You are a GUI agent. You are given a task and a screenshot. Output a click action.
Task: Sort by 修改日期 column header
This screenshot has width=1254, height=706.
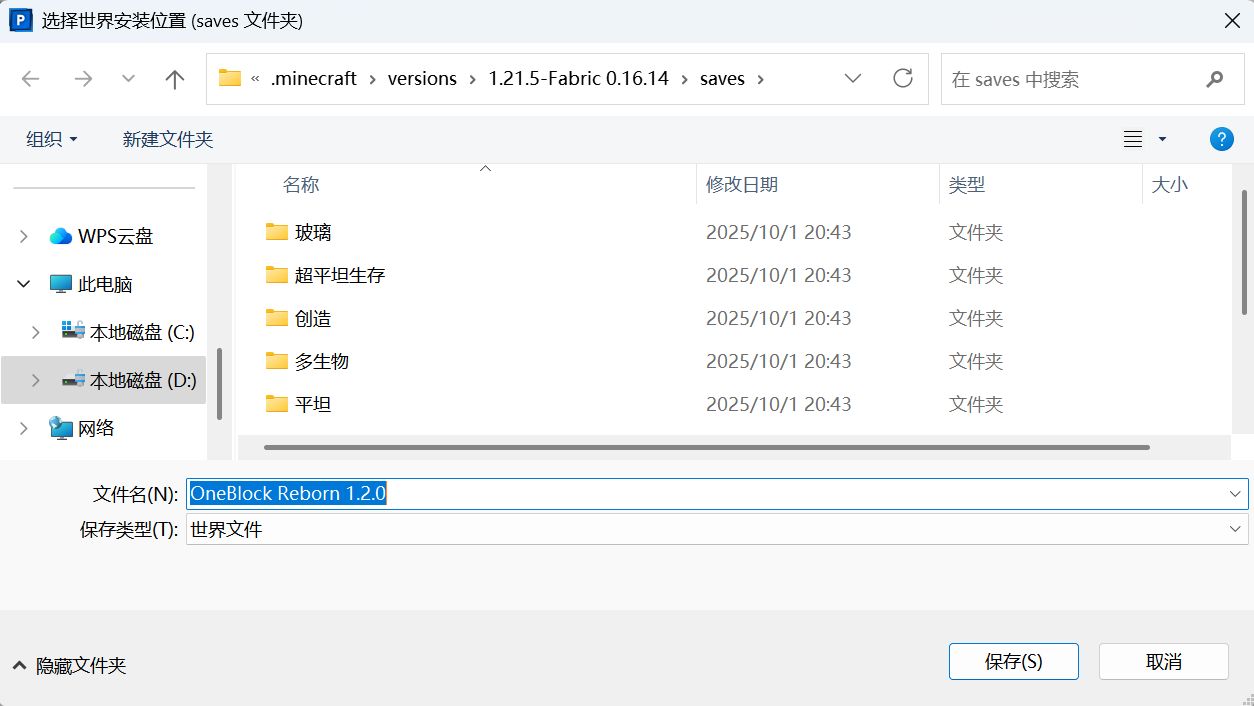pos(742,184)
